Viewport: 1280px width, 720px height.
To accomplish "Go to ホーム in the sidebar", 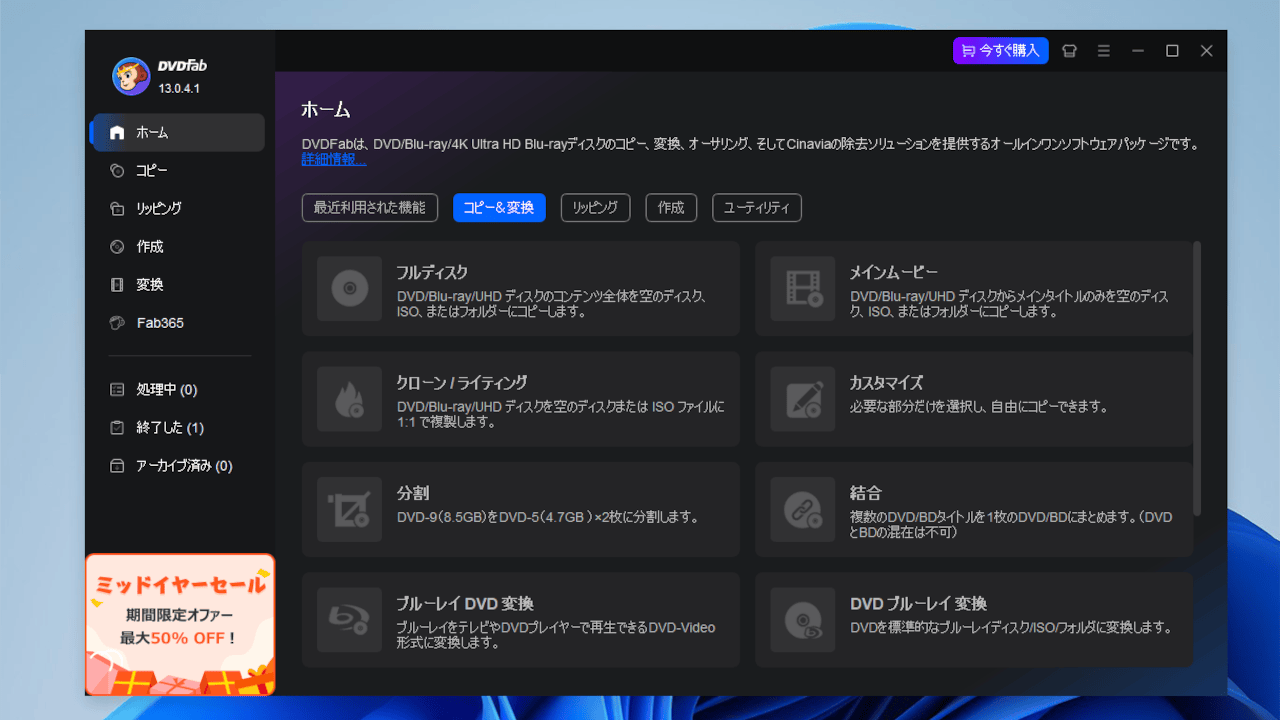I will [x=178, y=132].
